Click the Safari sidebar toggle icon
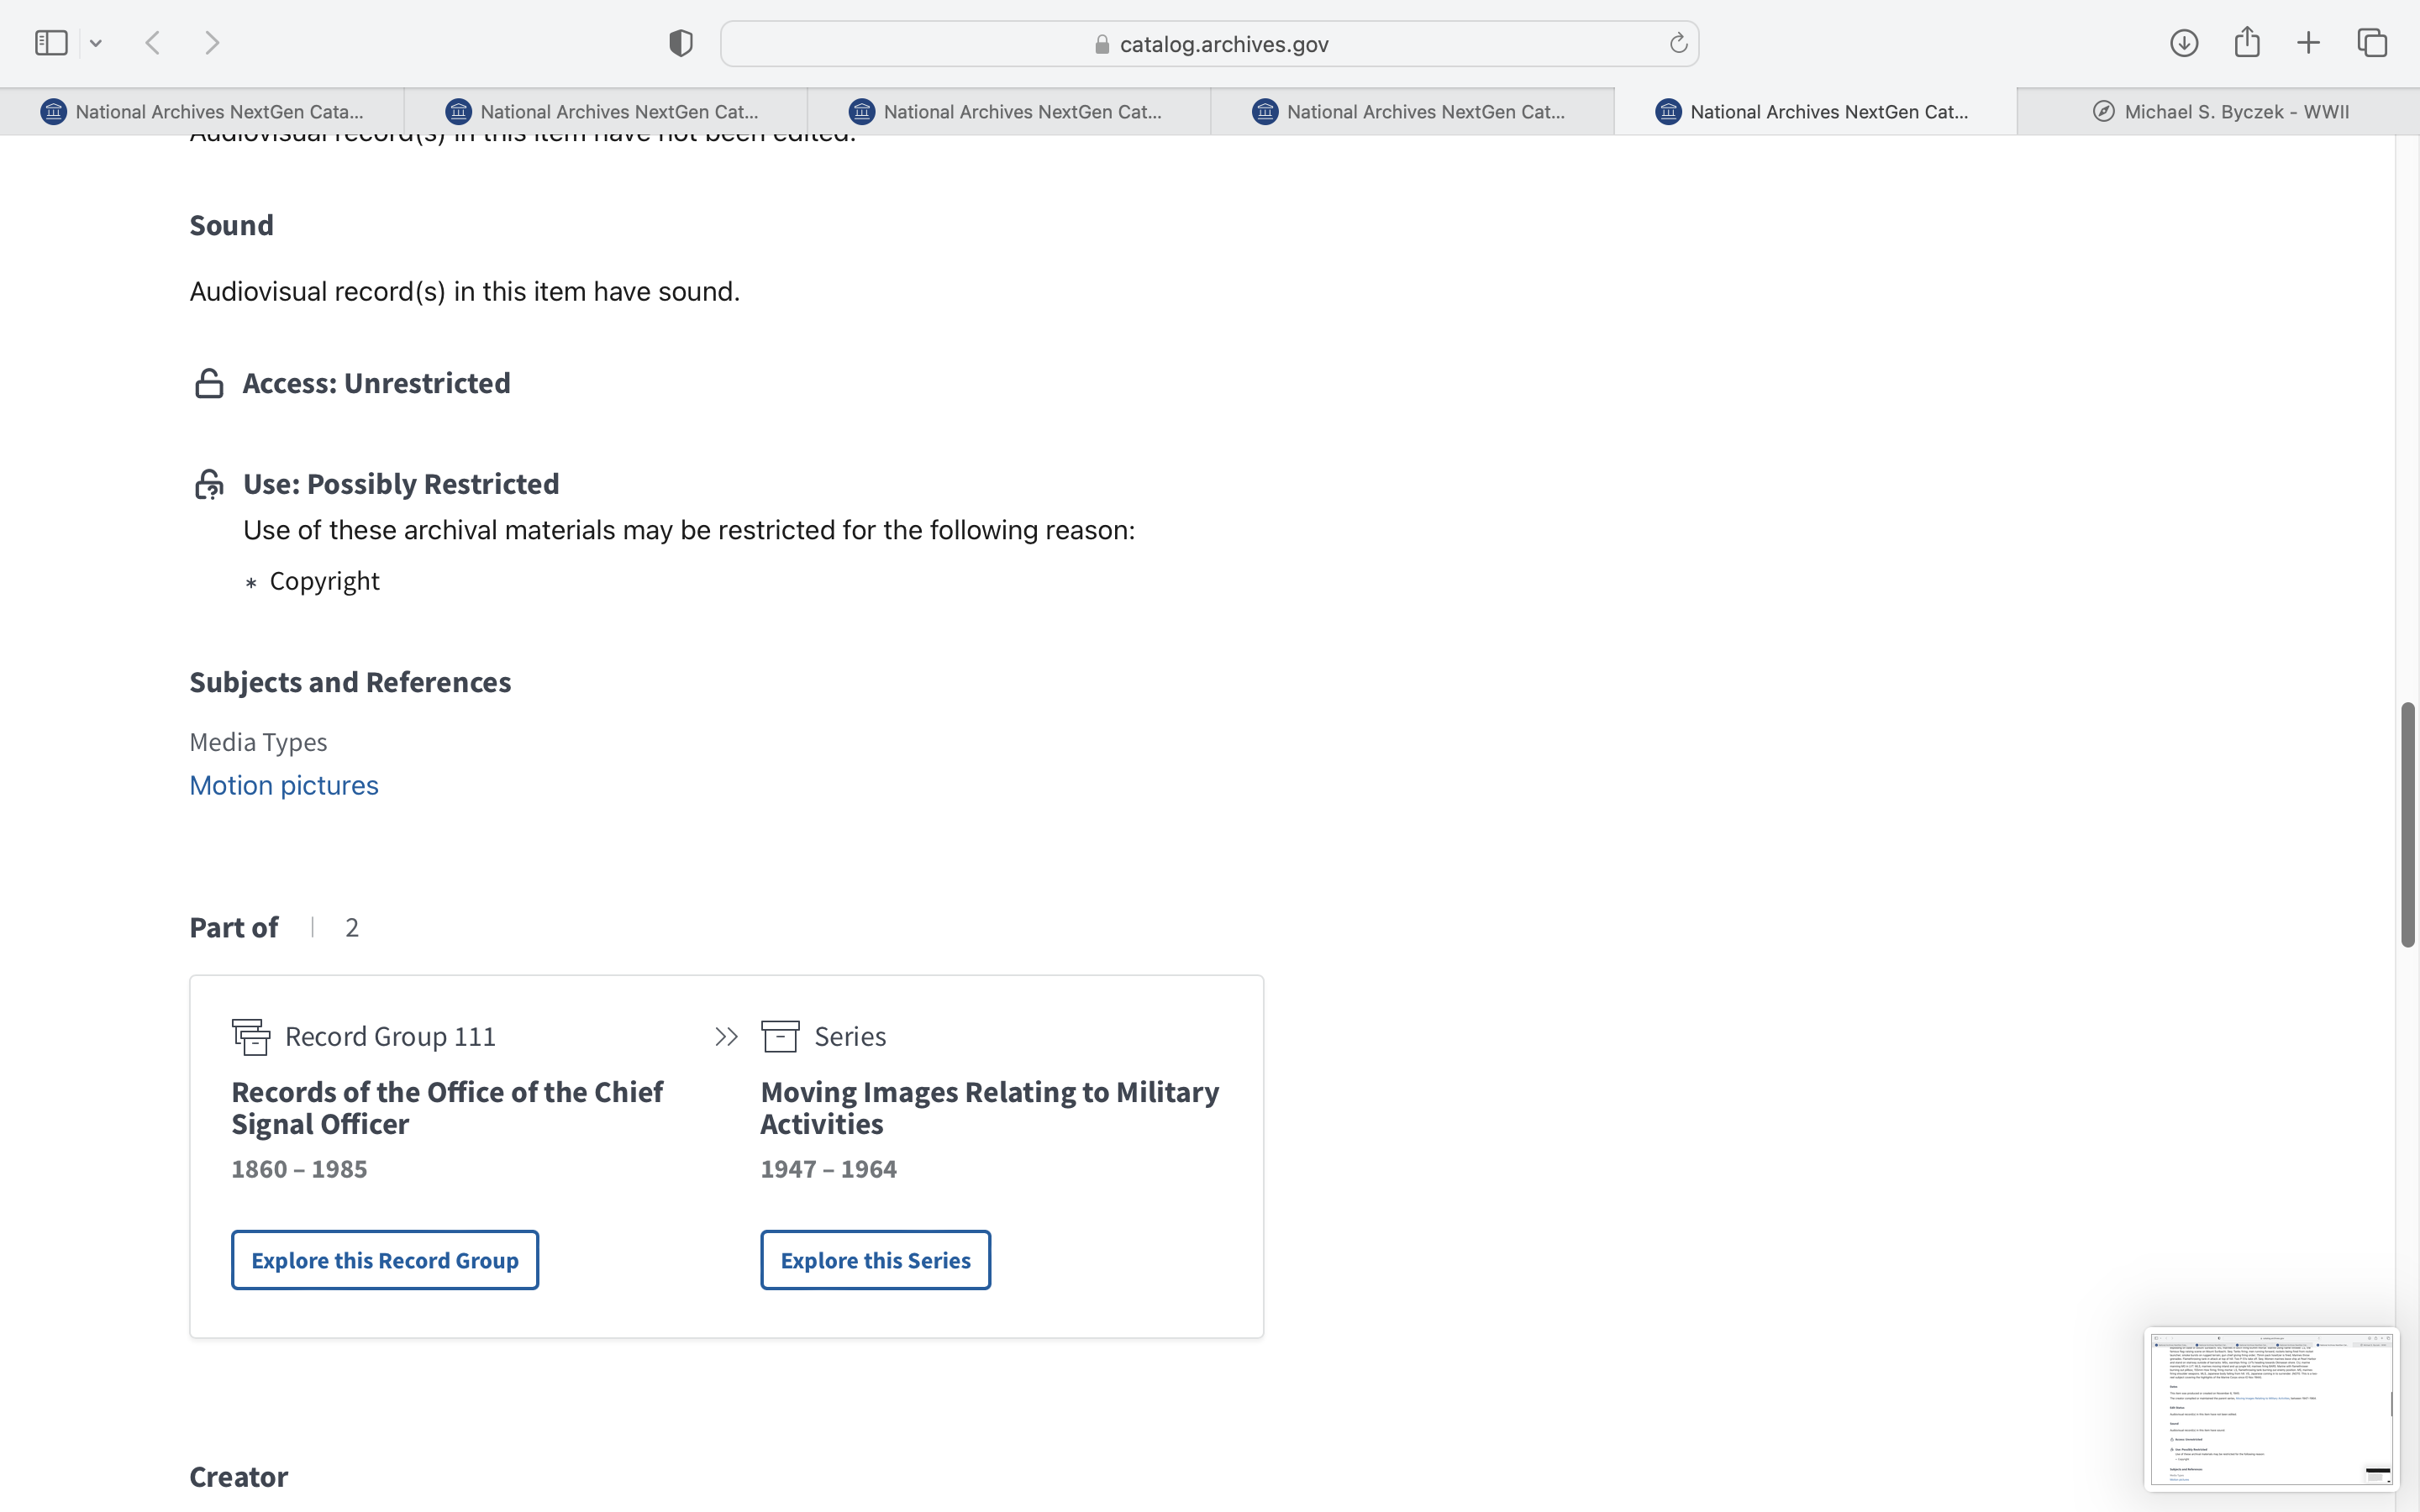2420x1512 pixels. tap(51, 43)
